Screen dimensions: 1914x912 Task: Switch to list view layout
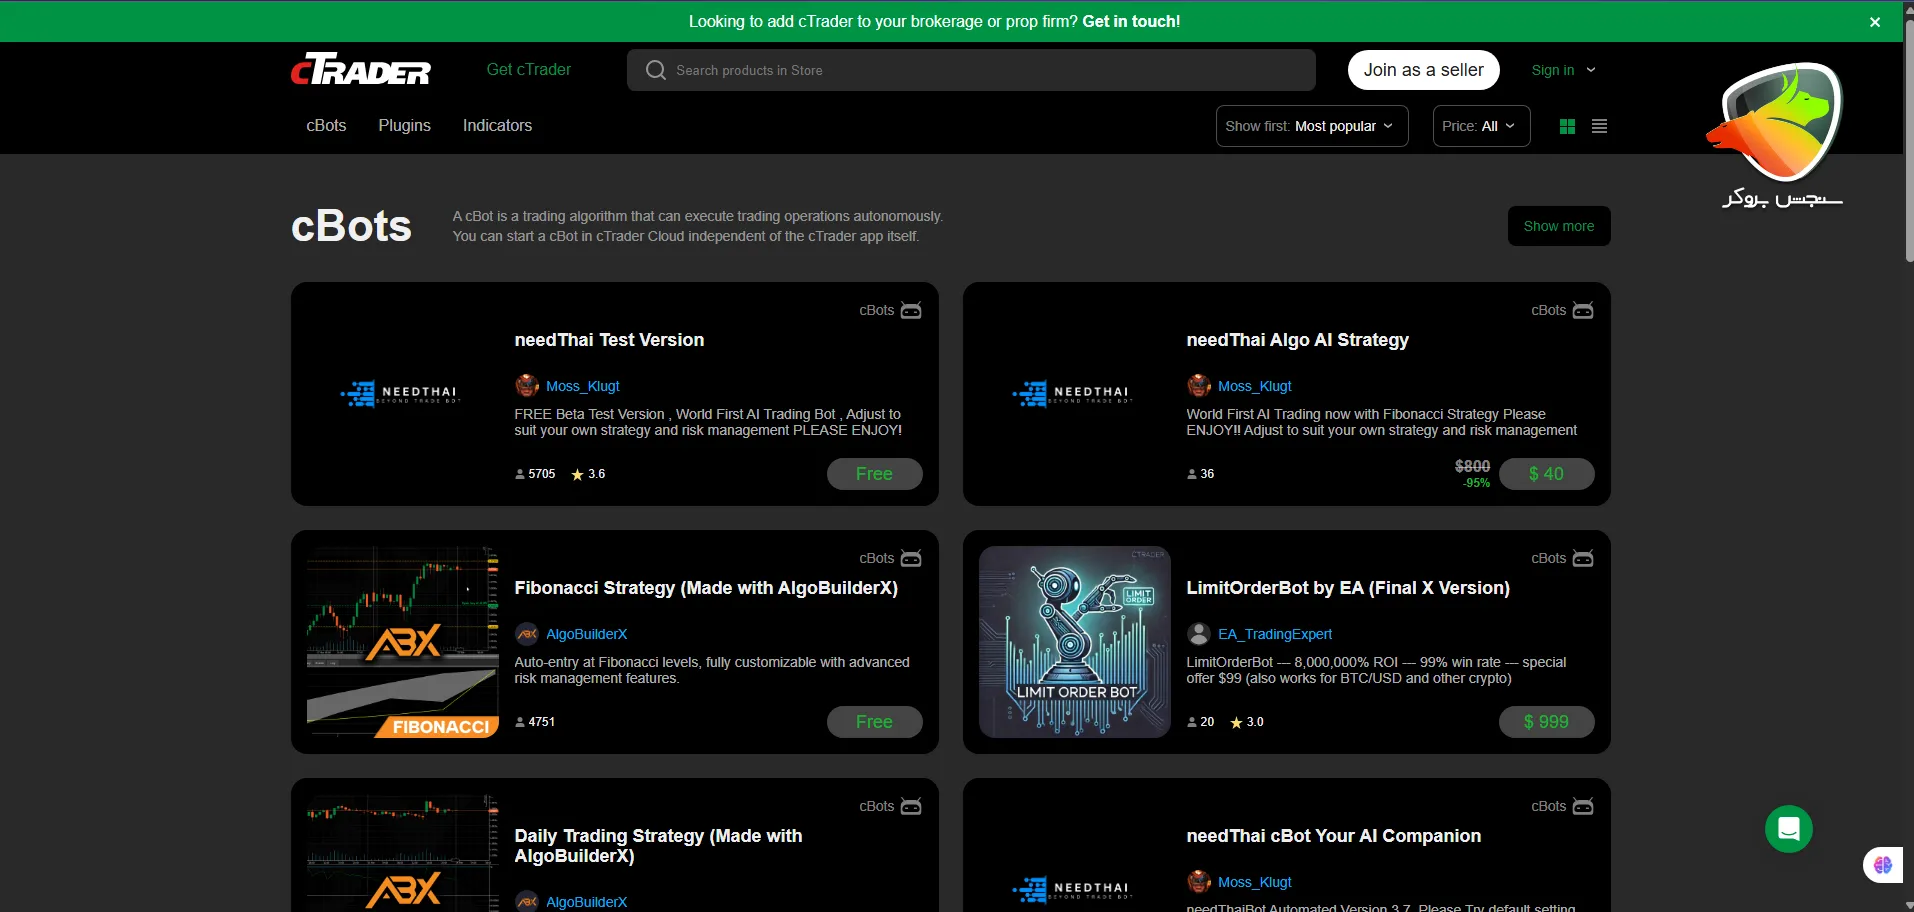pos(1599,126)
